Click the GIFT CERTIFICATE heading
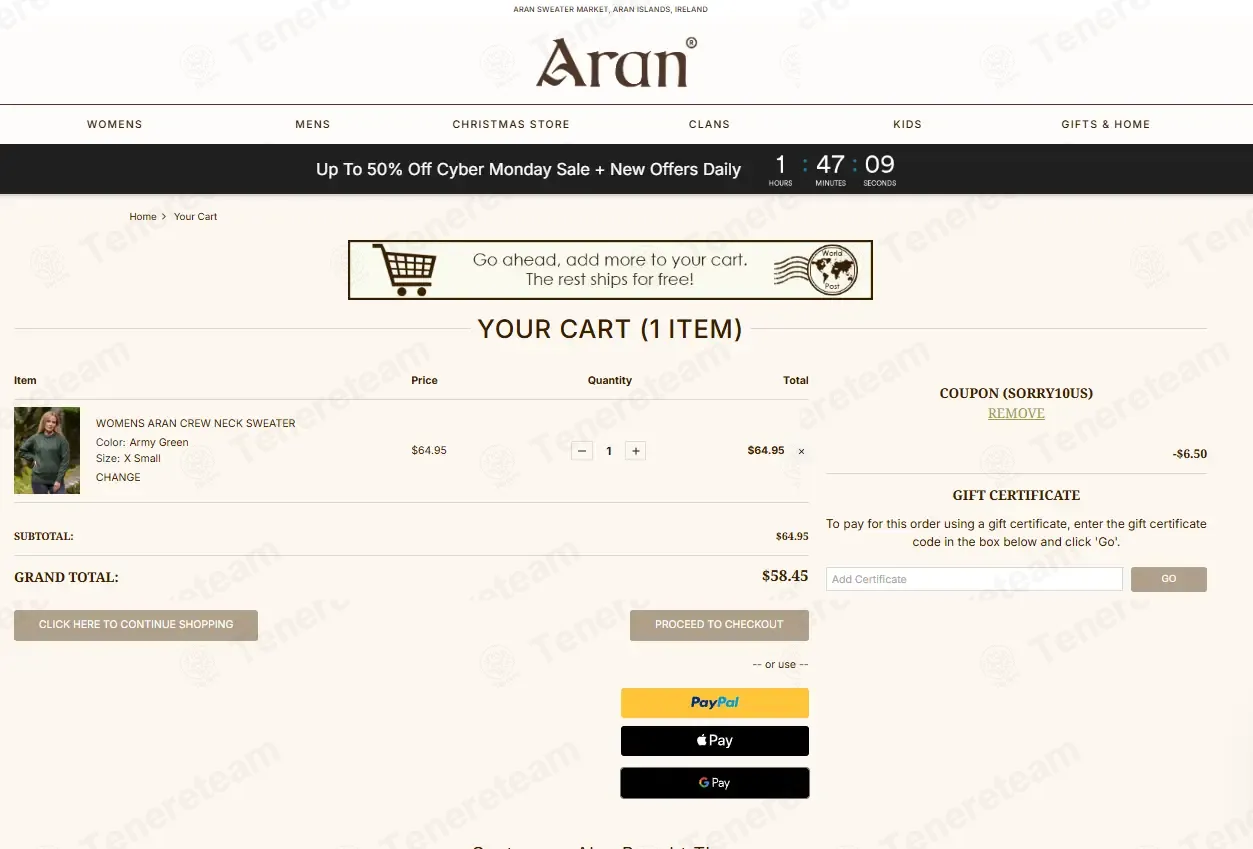Viewport: 1253px width, 849px height. [1016, 495]
